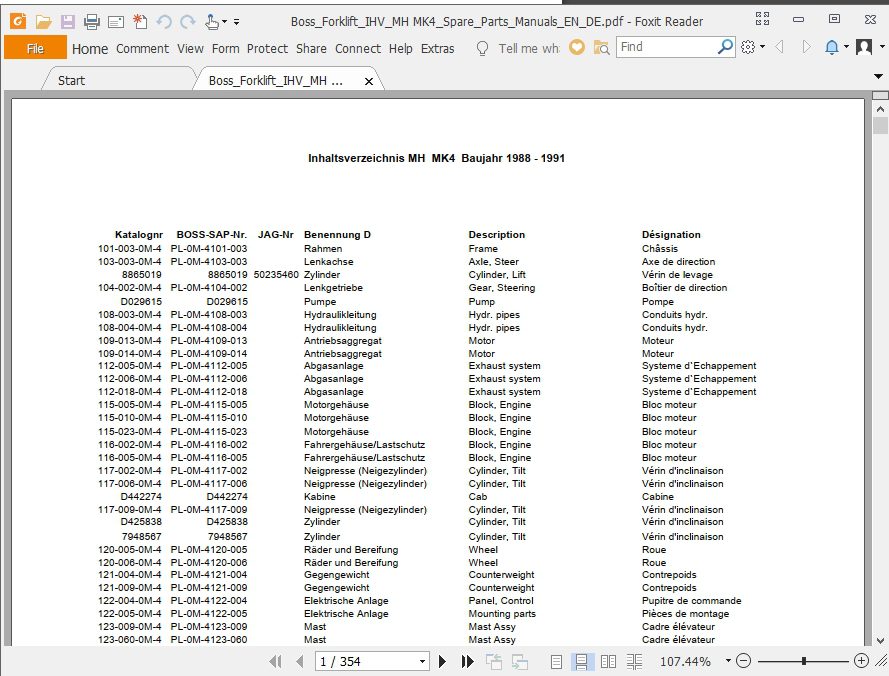Open the File menu

(x=35, y=48)
